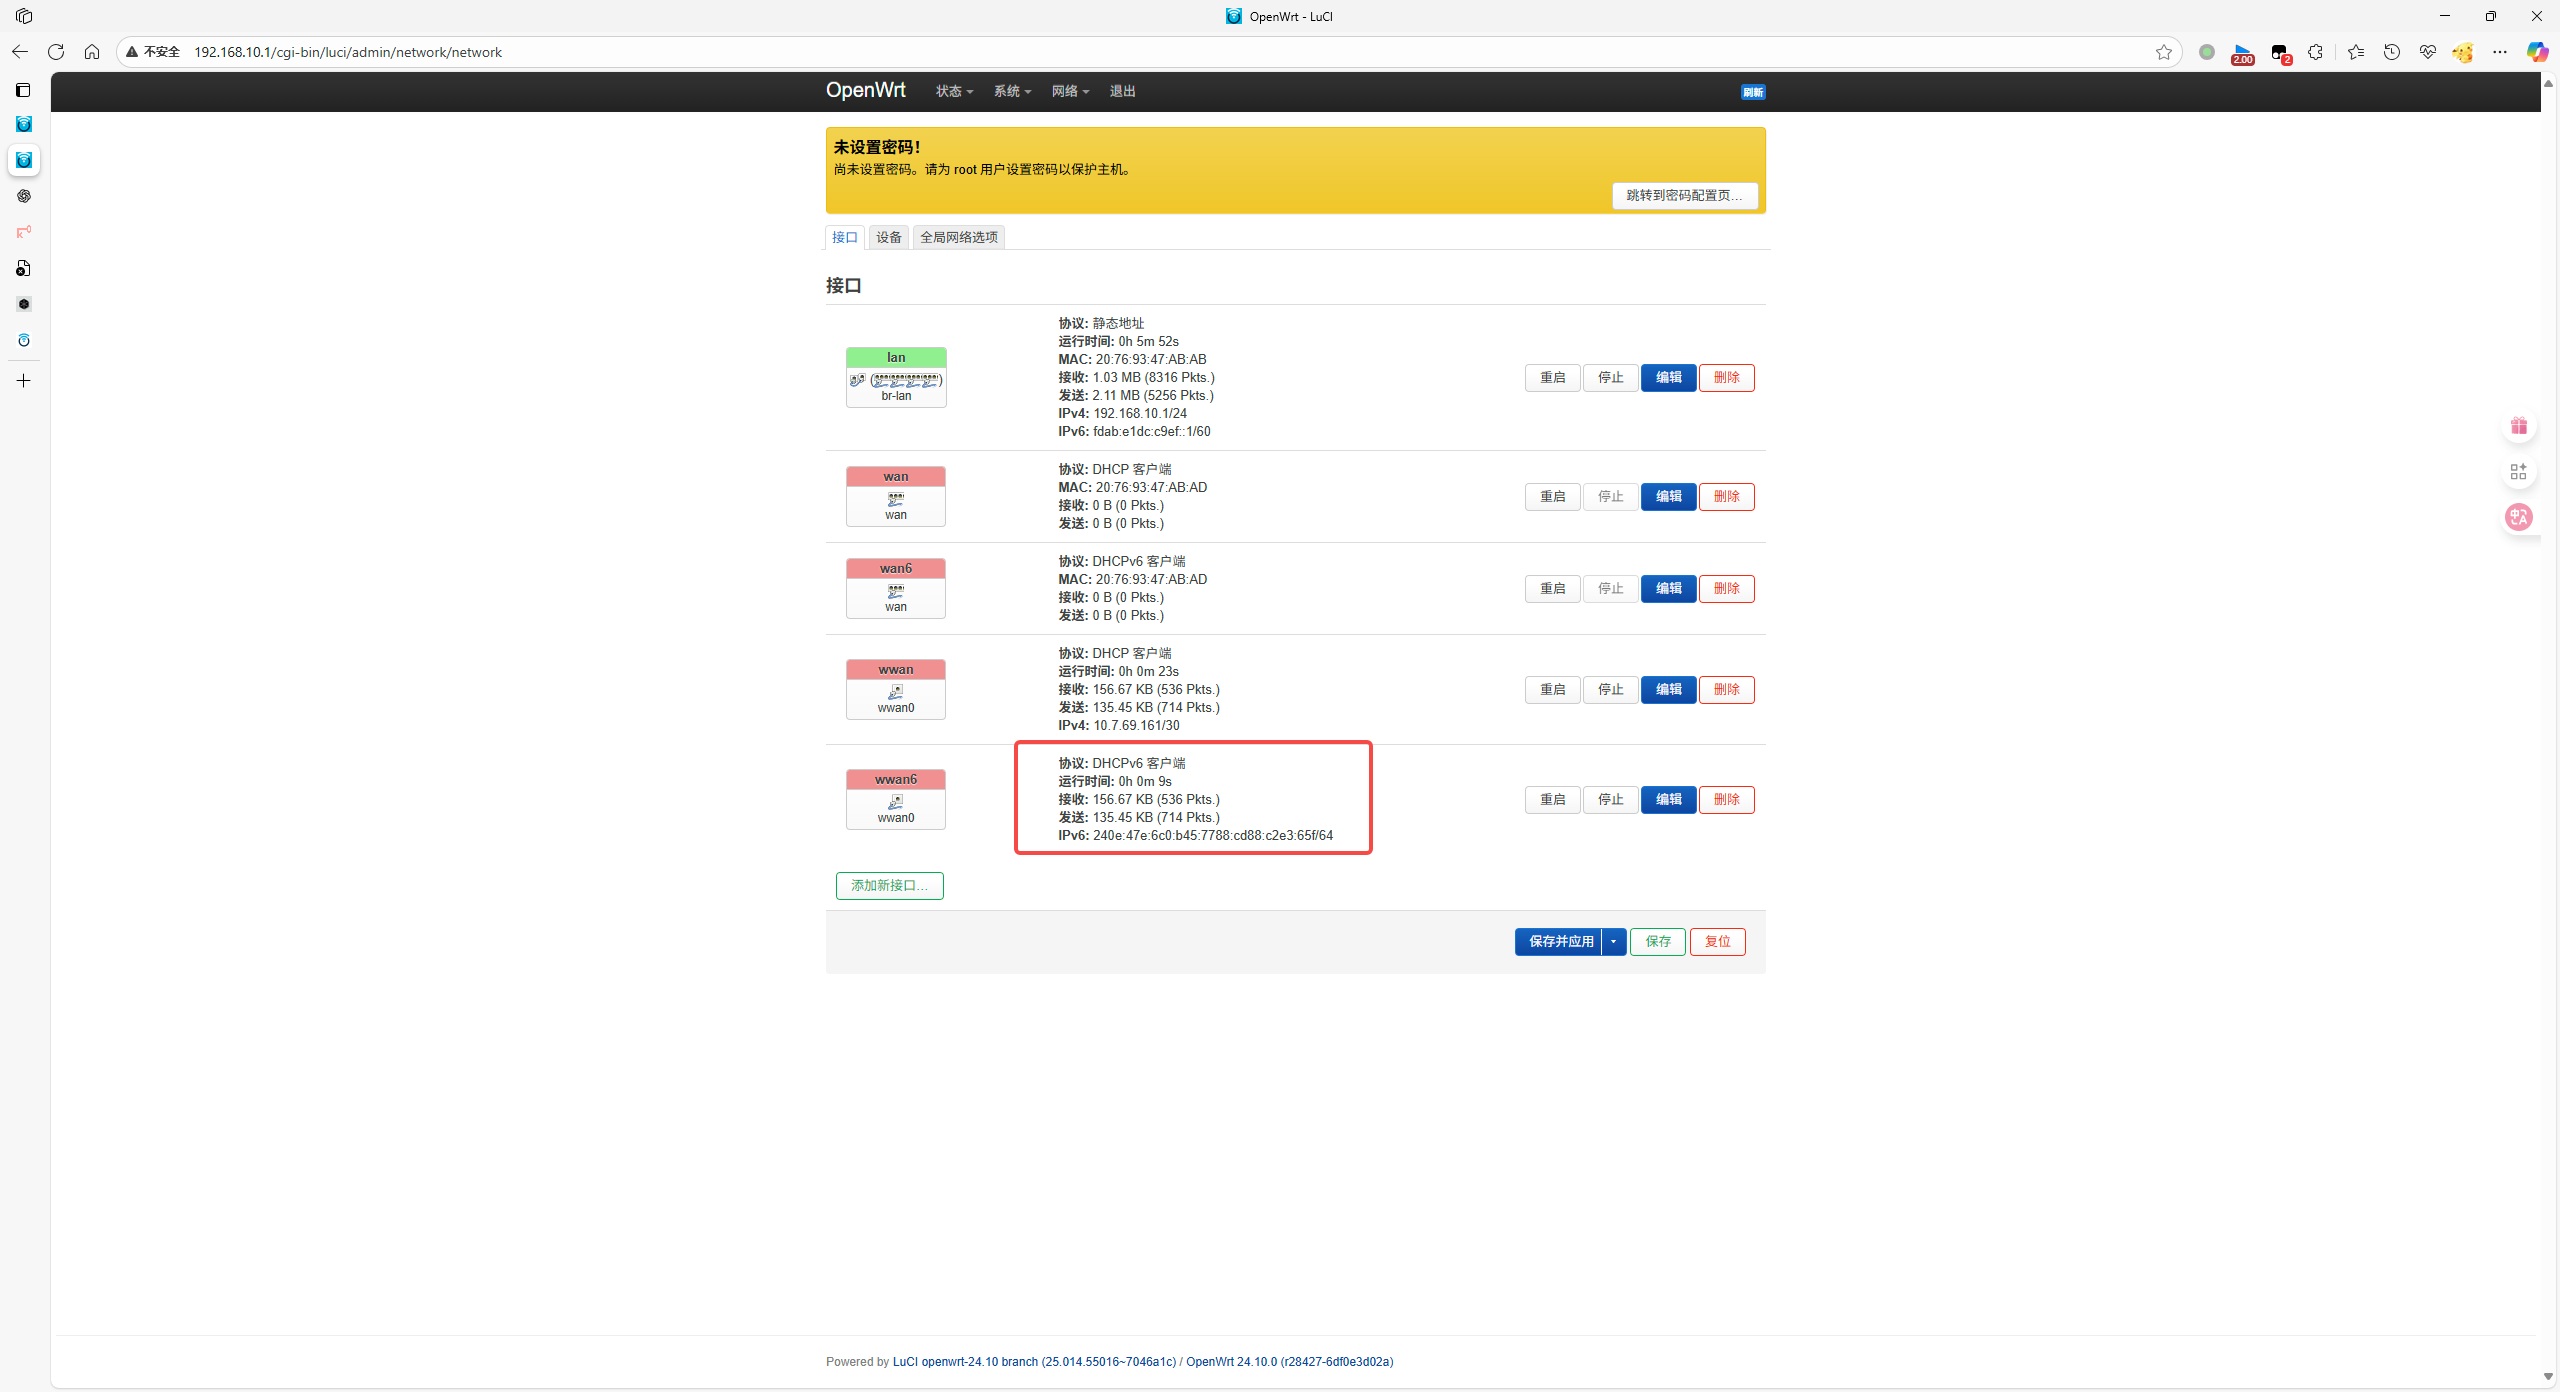
Task: Open the extension showing the 2.00 badge
Action: [2243, 53]
